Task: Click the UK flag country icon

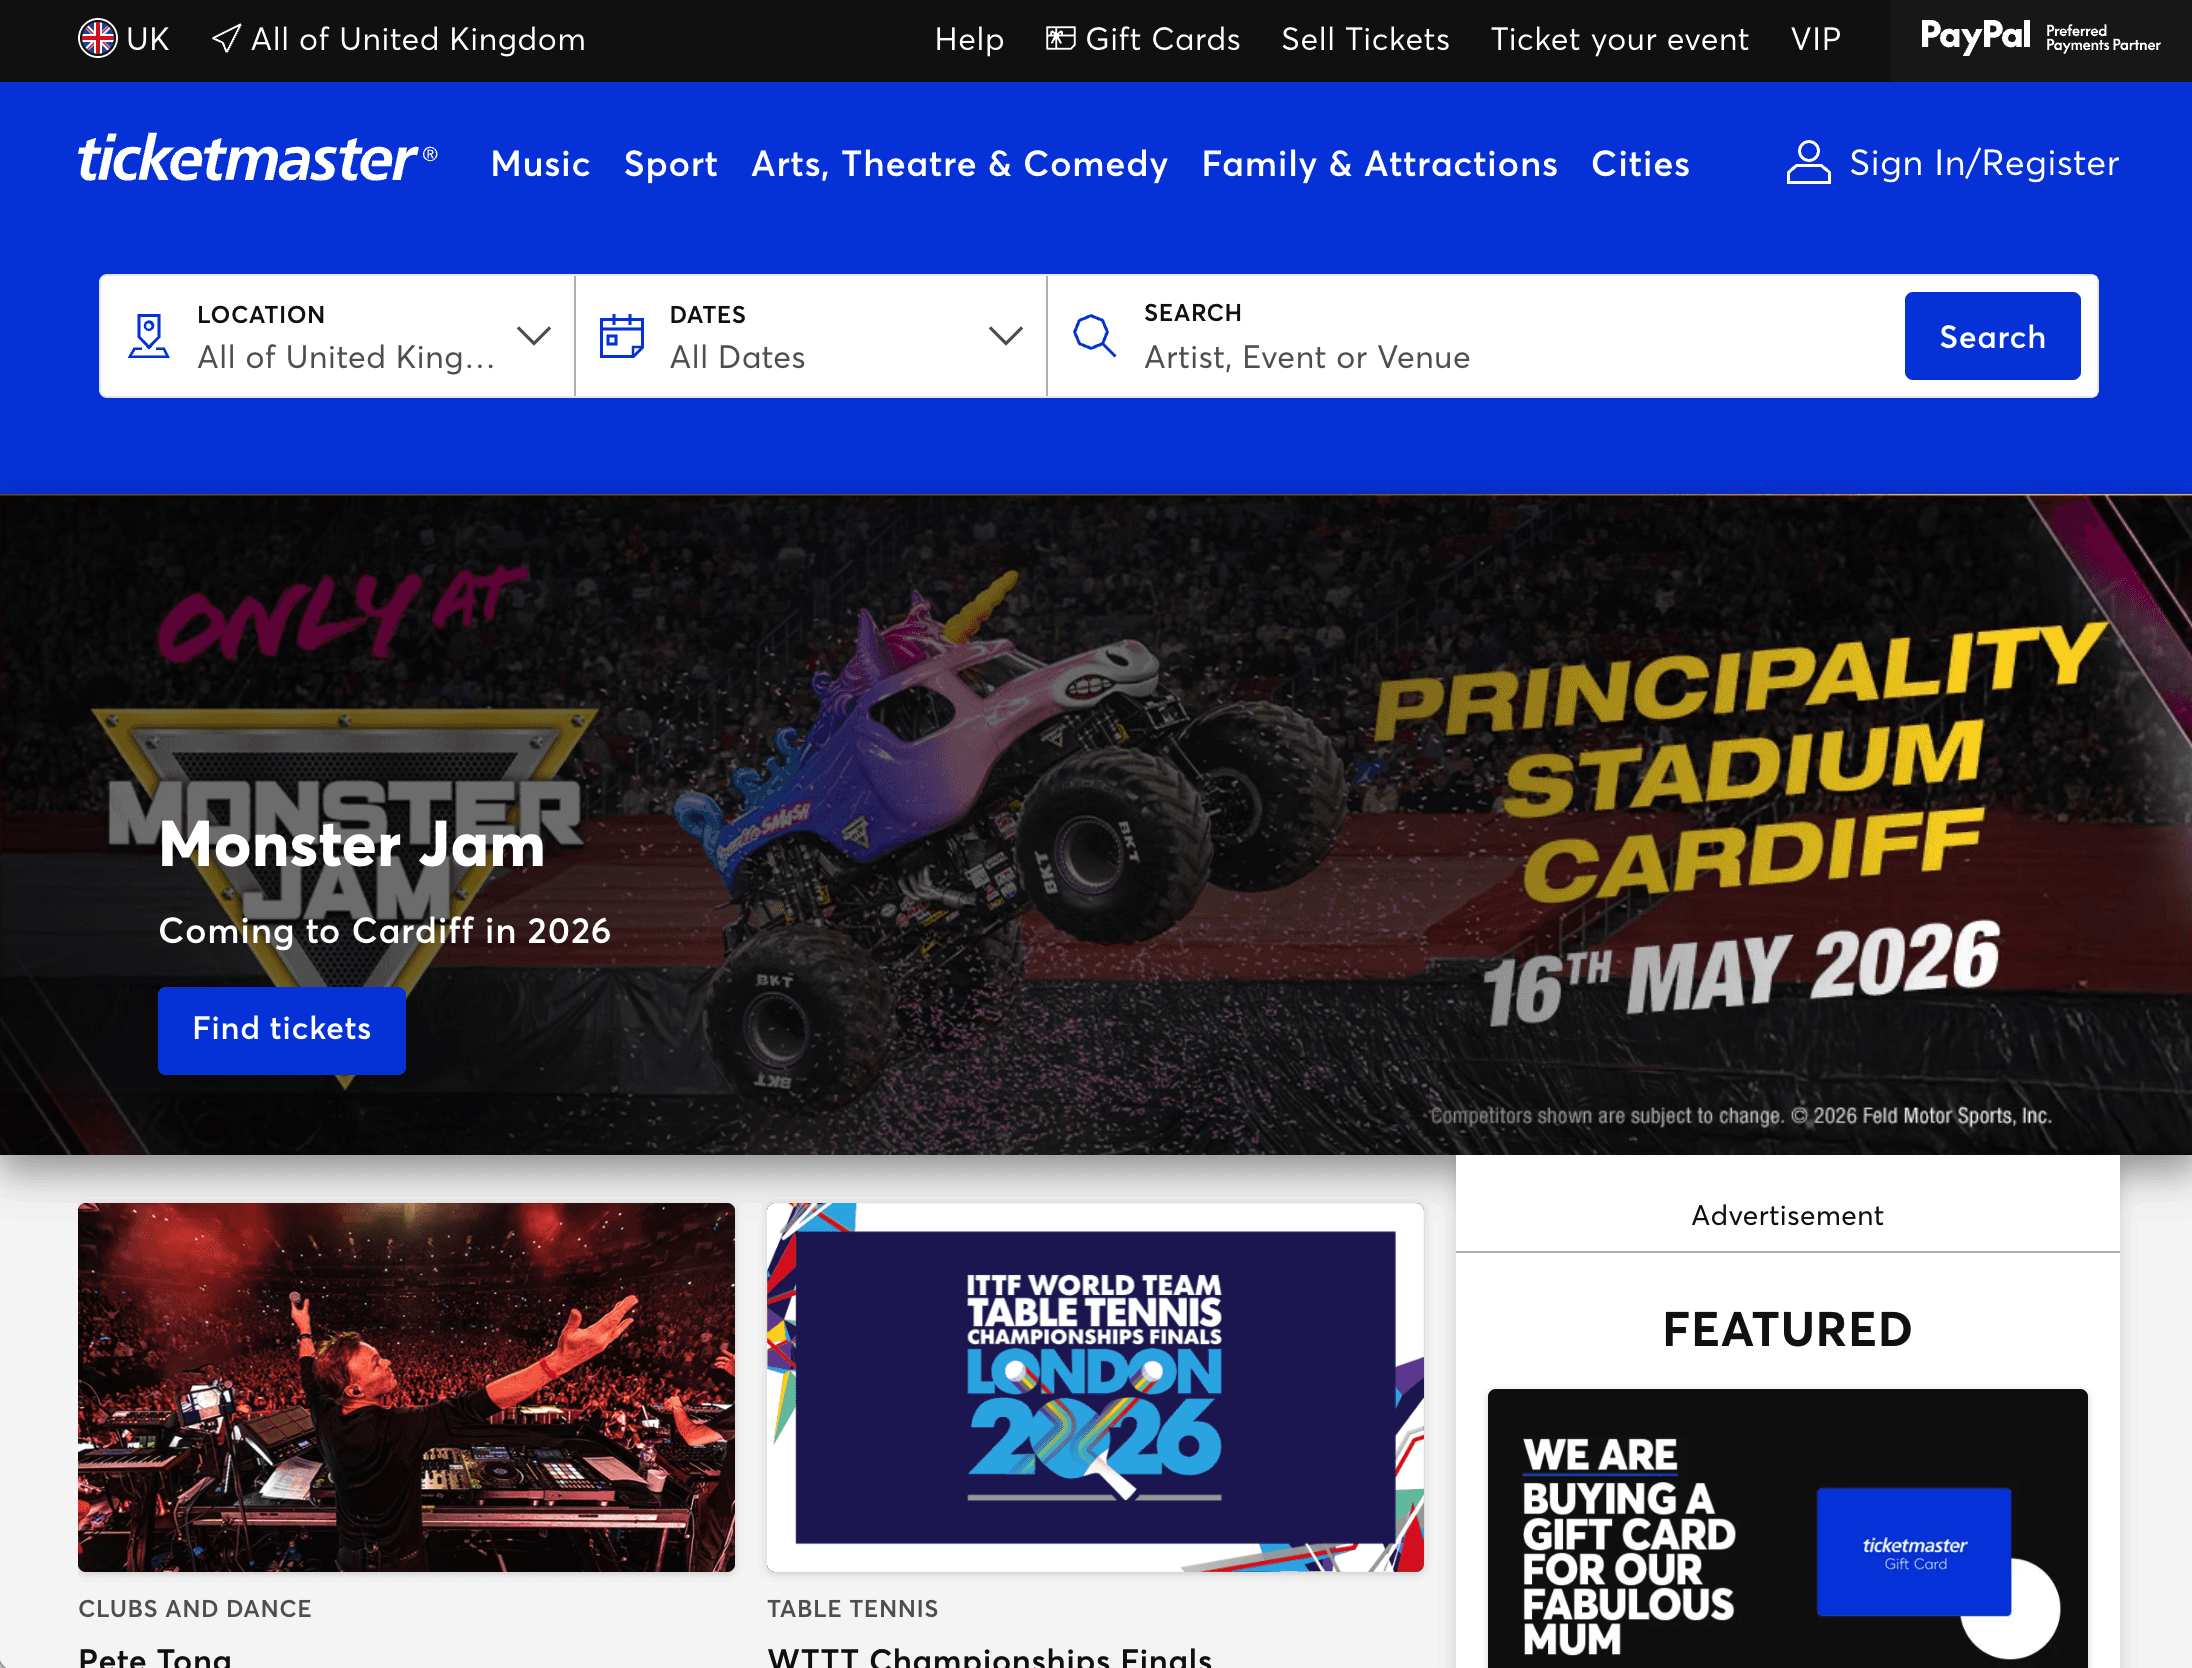Action: point(98,39)
